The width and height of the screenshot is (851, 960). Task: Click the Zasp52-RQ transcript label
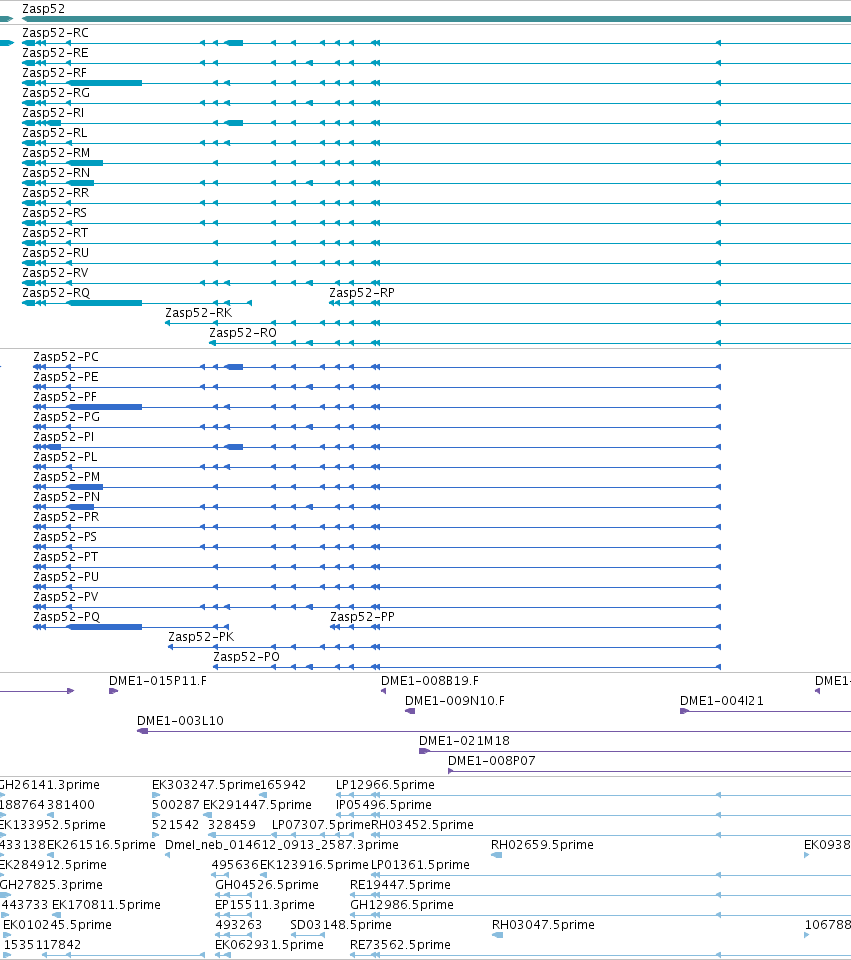56,293
